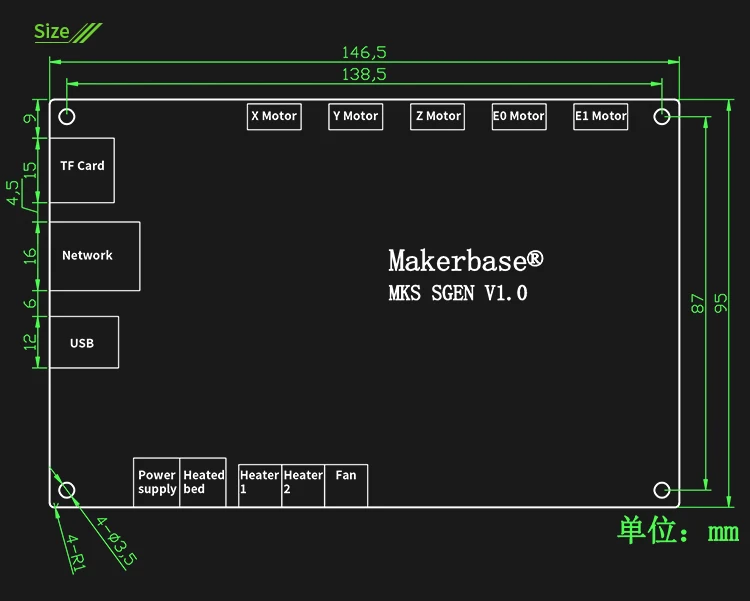Click the 16 dimension value
This screenshot has width=750, height=601.
click(30, 256)
